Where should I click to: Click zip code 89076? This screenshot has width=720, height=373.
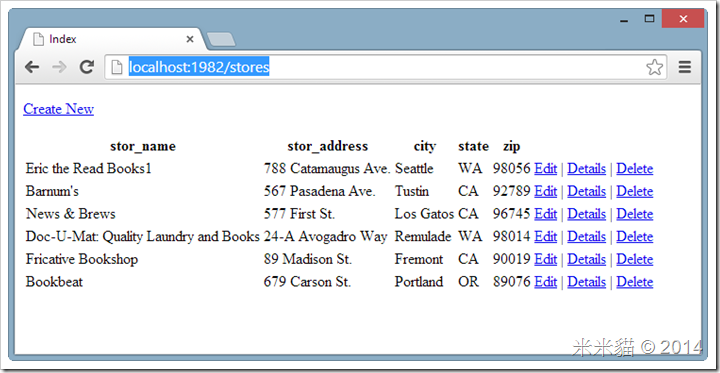[512, 282]
